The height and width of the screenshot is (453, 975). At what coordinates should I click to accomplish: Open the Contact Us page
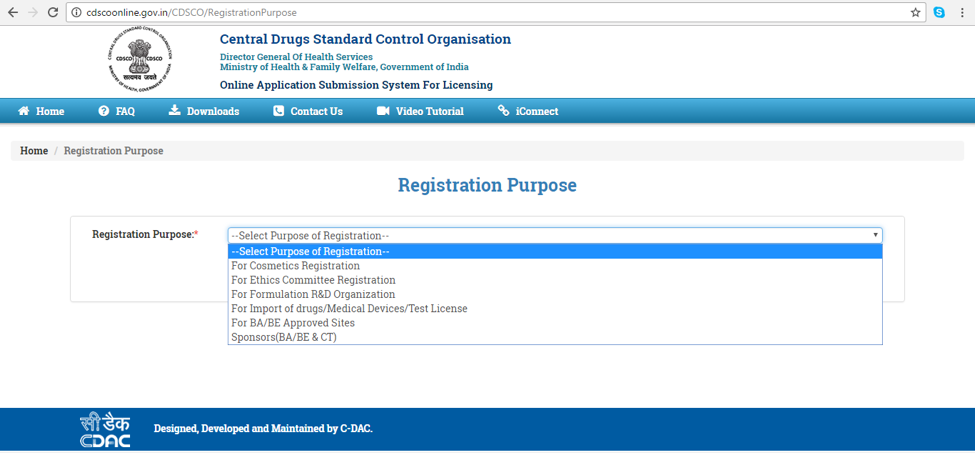point(308,111)
